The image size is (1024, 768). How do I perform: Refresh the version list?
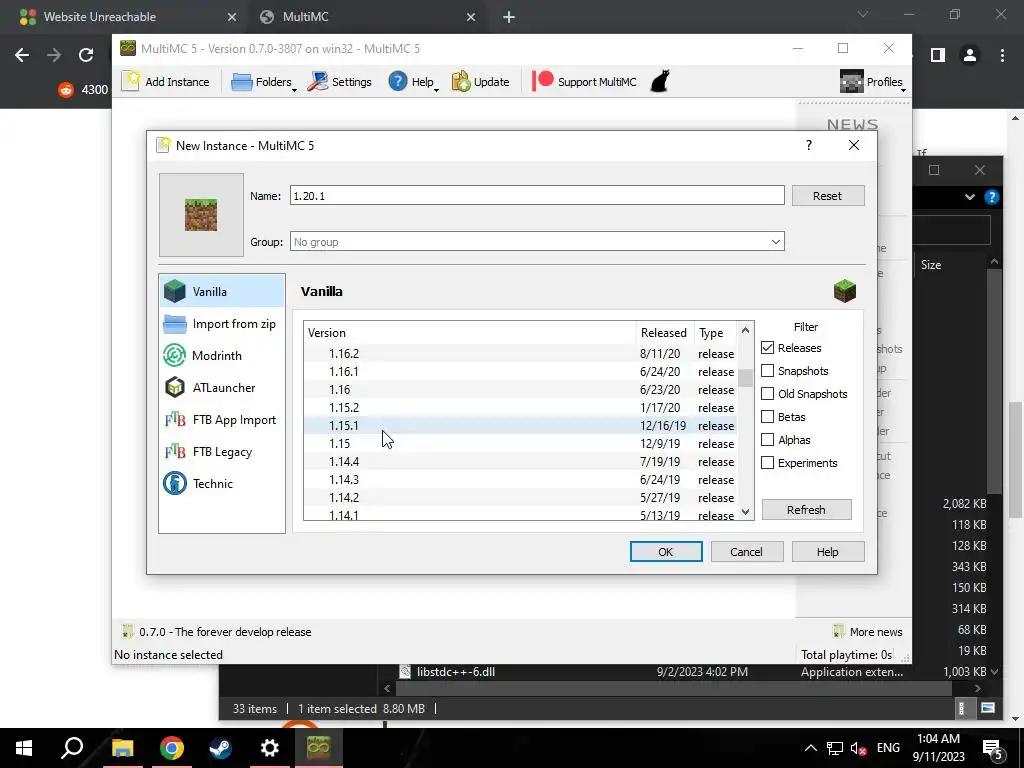tap(807, 509)
